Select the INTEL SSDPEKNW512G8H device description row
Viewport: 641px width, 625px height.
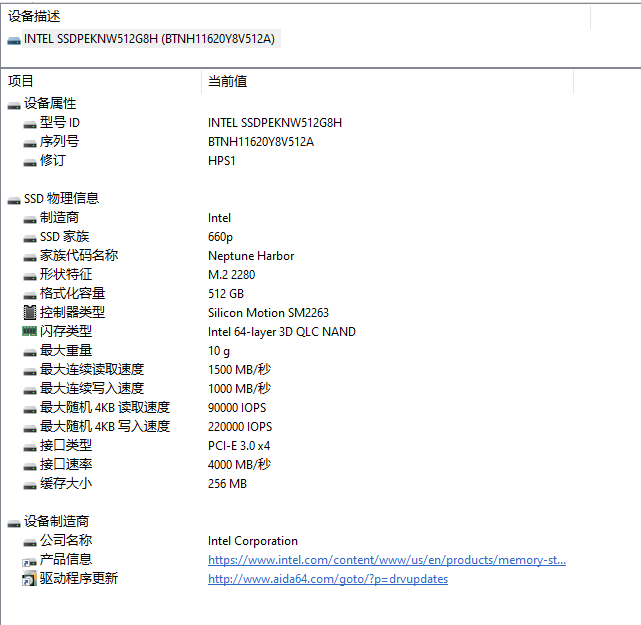149,39
